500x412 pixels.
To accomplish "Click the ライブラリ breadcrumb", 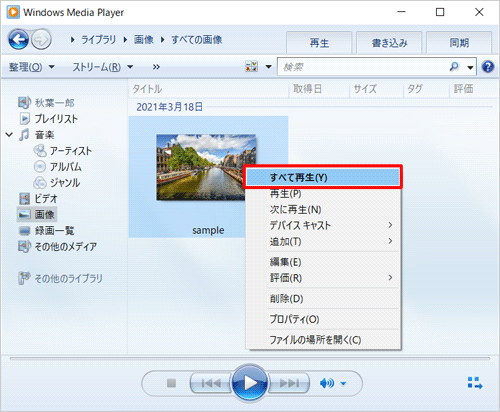I will [99, 40].
